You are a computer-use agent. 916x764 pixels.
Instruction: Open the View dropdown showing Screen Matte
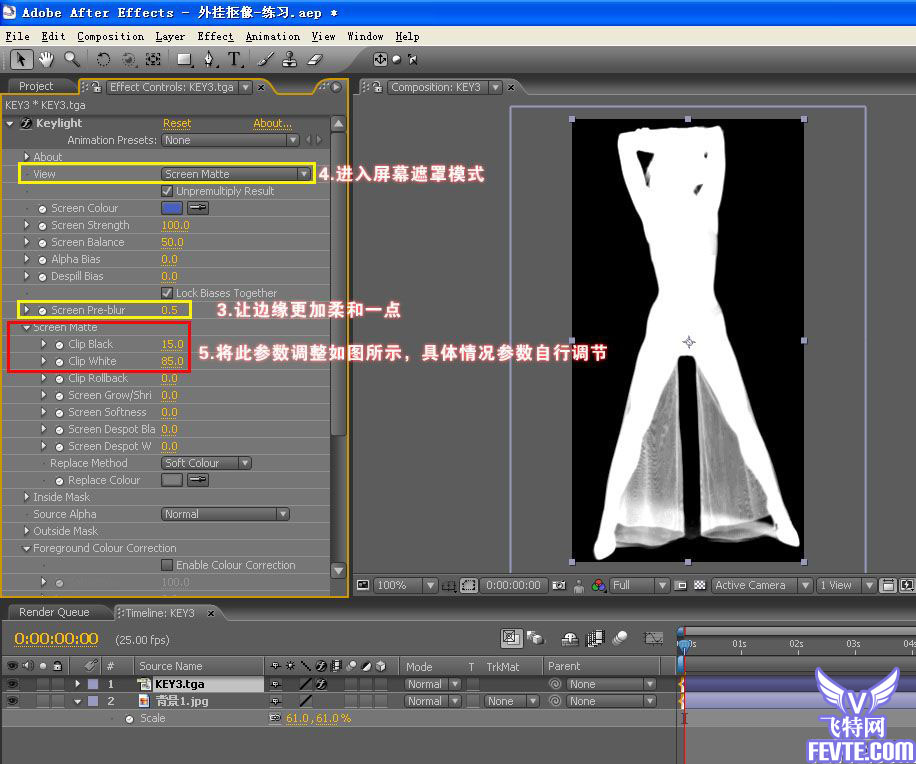(x=237, y=174)
